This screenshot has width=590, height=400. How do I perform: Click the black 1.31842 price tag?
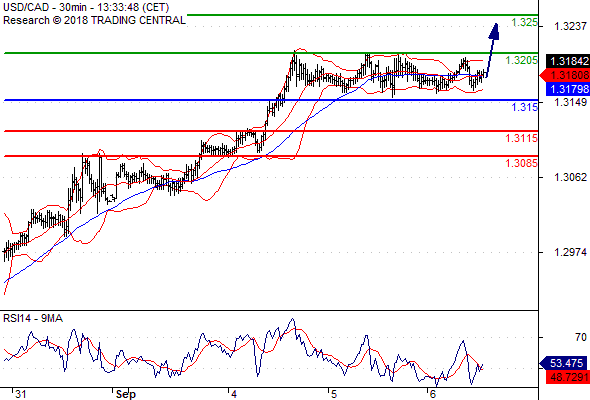point(567,61)
